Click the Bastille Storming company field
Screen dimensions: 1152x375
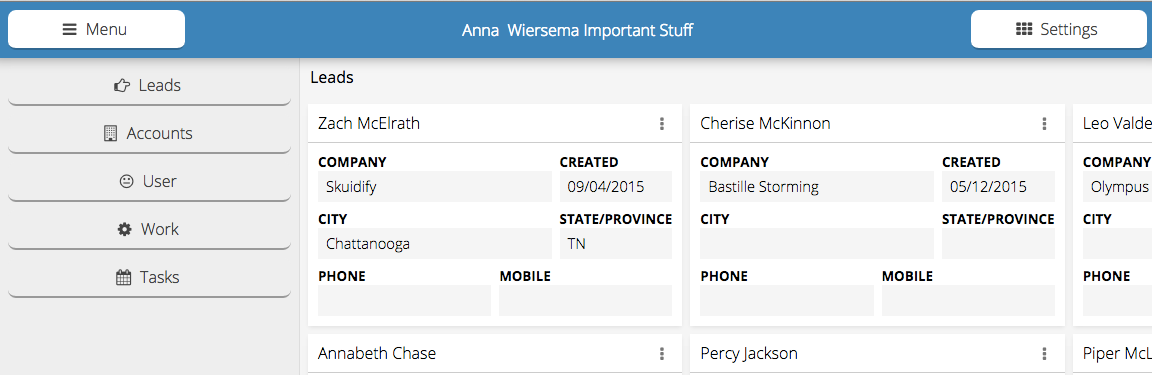pyautogui.click(x=817, y=187)
